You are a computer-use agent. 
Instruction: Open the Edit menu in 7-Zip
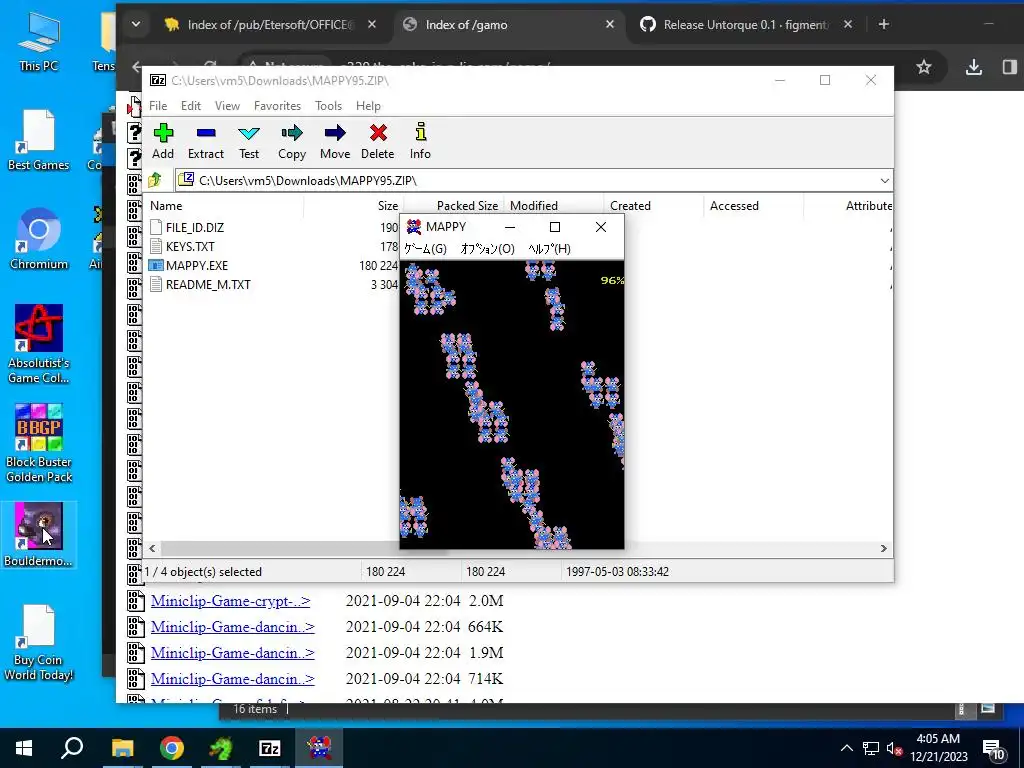click(191, 106)
